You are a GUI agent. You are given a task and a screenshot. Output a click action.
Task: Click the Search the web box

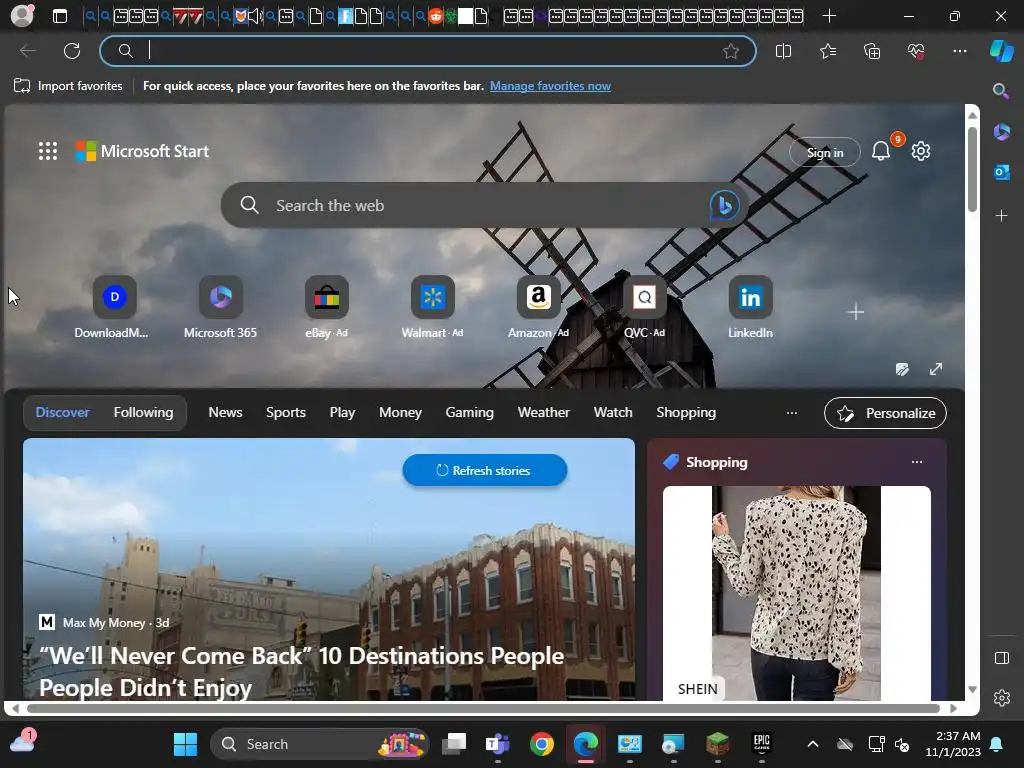[485, 205]
